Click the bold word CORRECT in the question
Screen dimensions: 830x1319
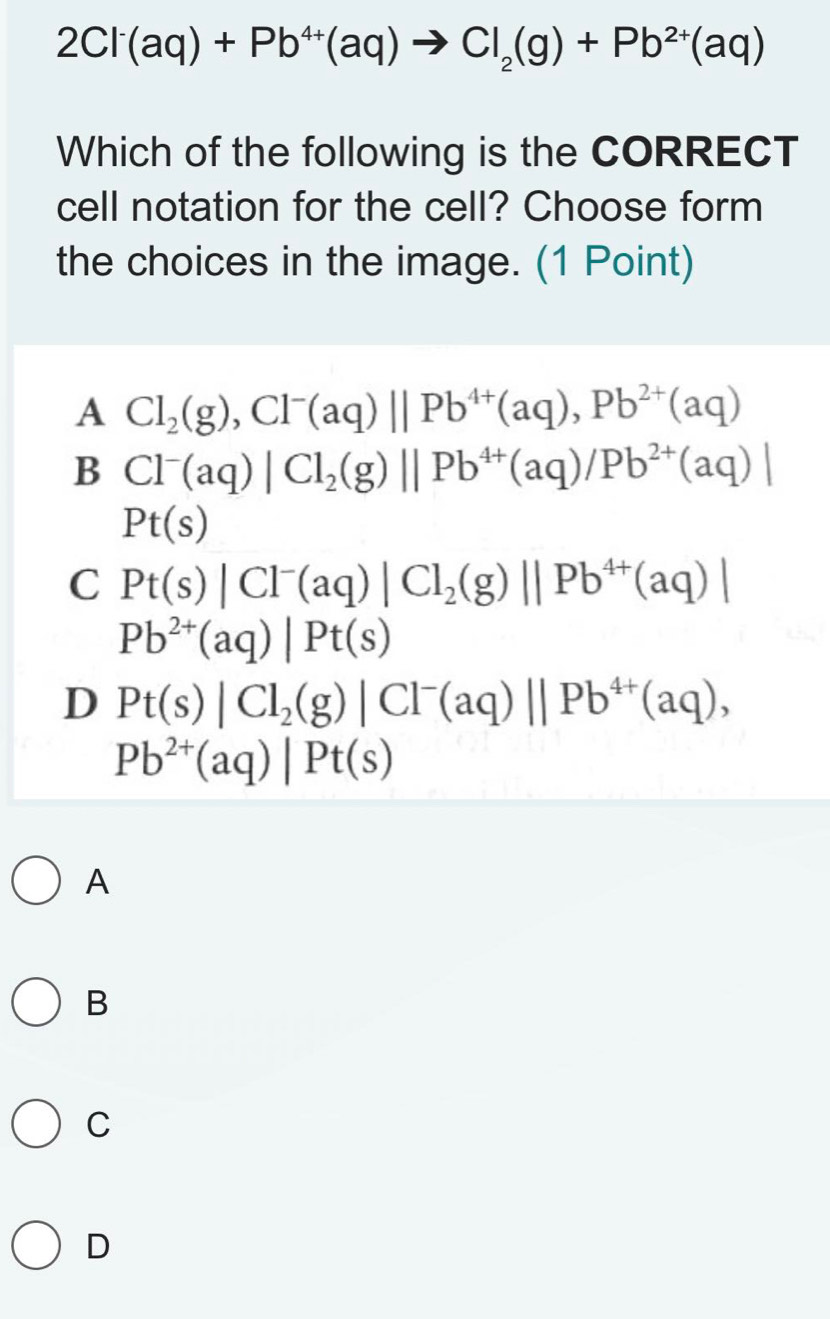(697, 152)
